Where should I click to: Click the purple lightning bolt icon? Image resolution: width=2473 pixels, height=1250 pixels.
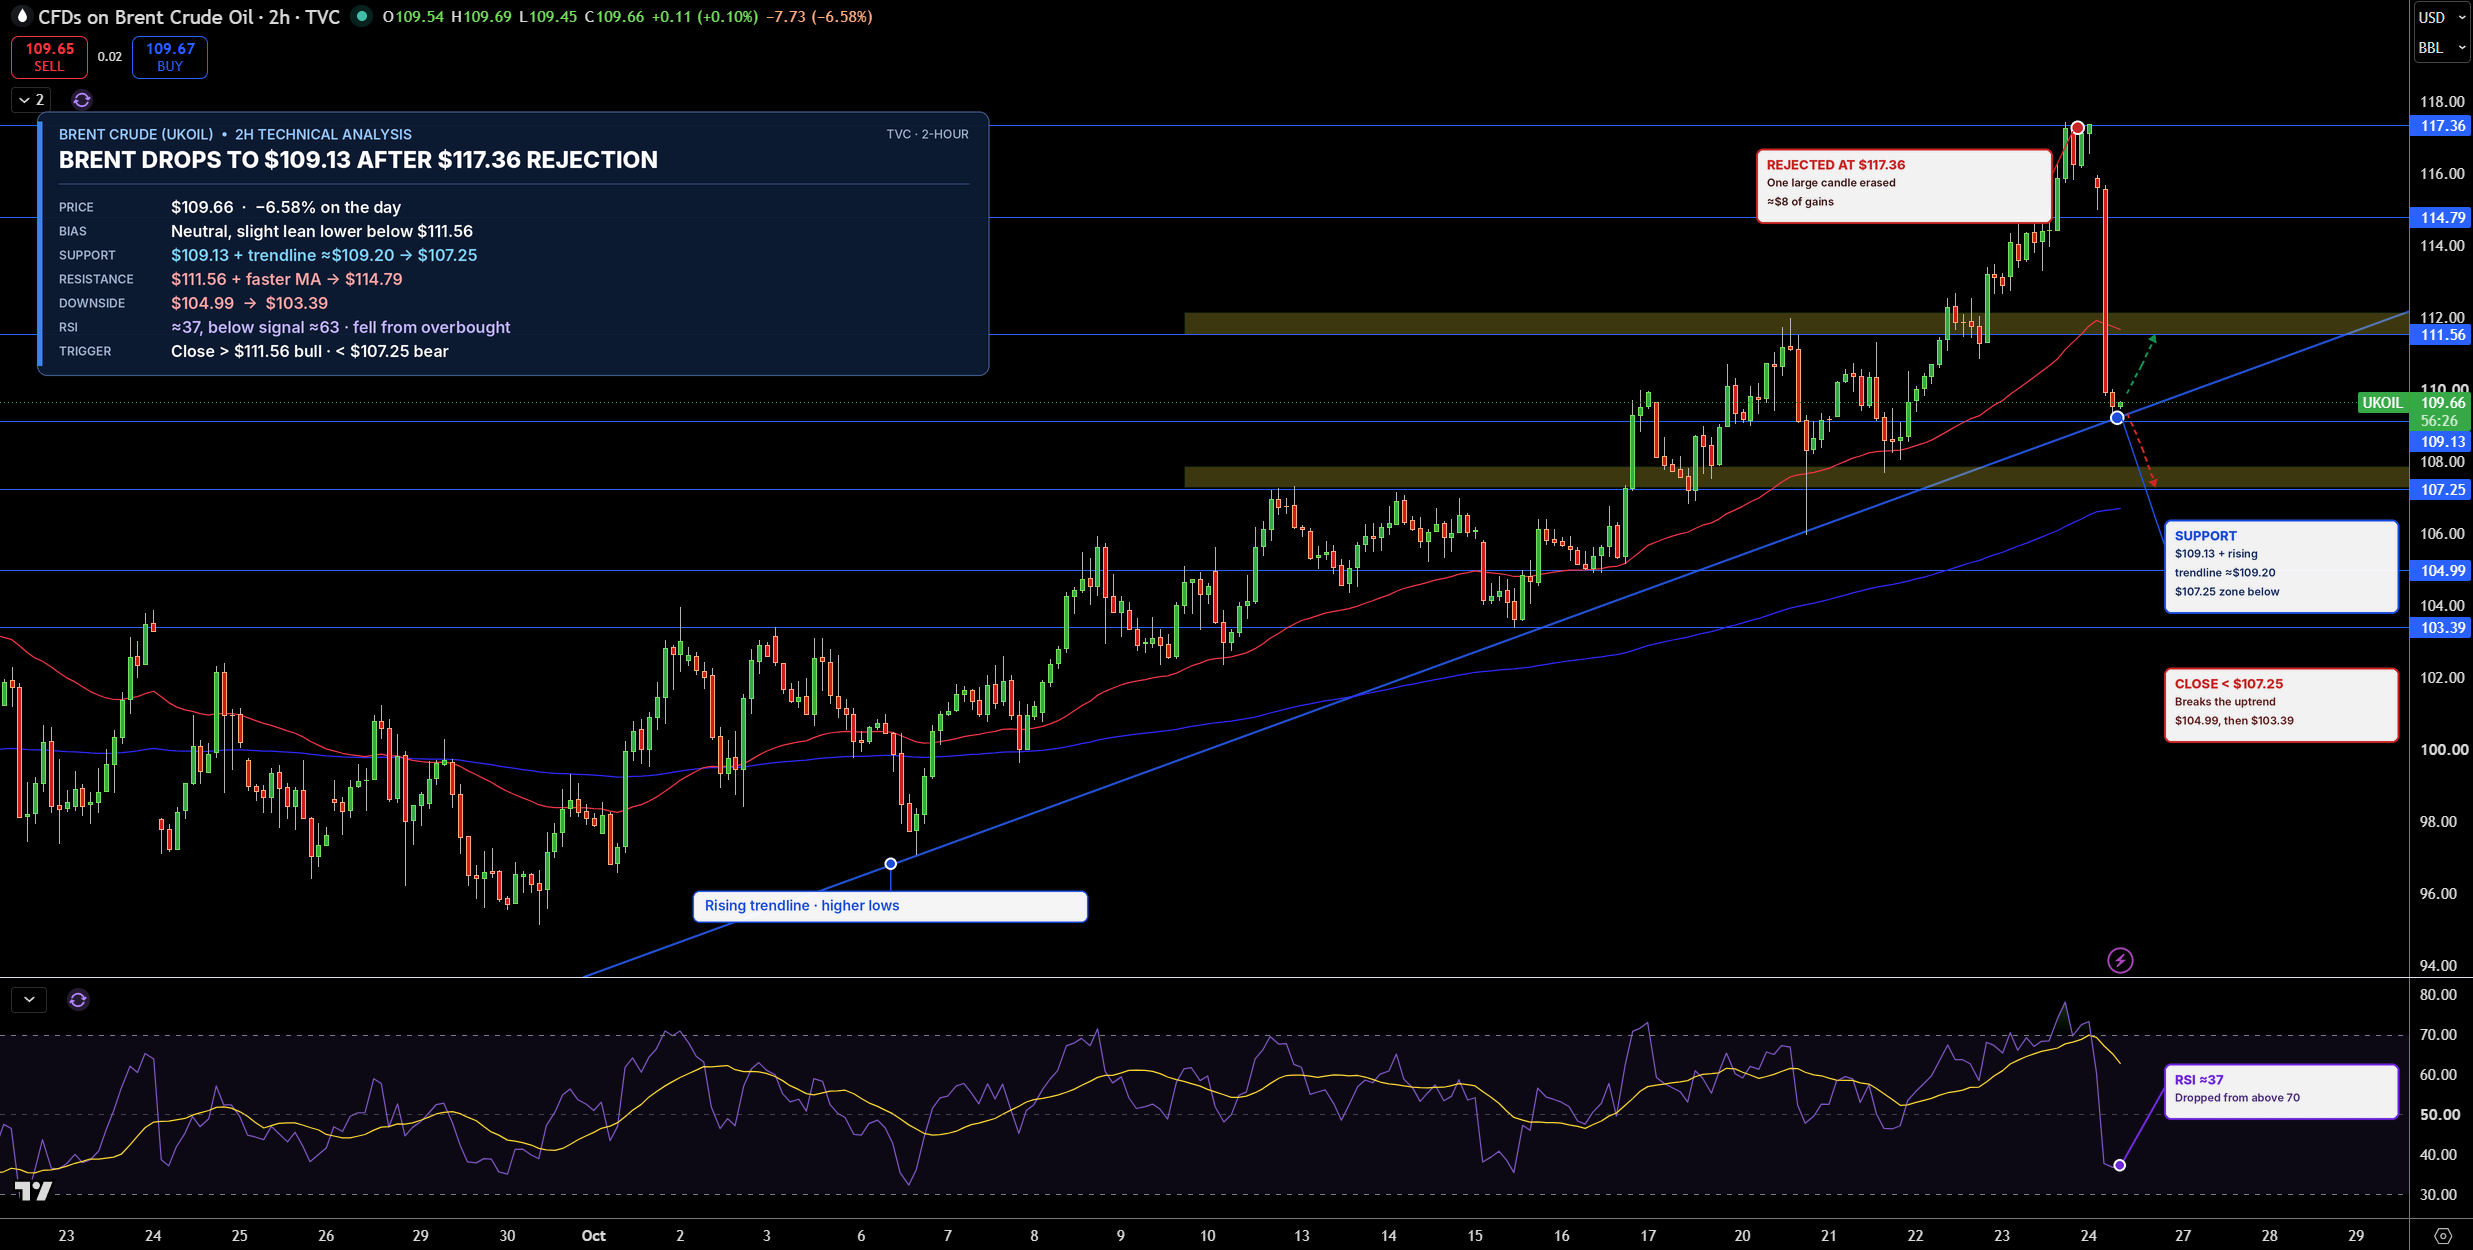pyautogui.click(x=2120, y=961)
